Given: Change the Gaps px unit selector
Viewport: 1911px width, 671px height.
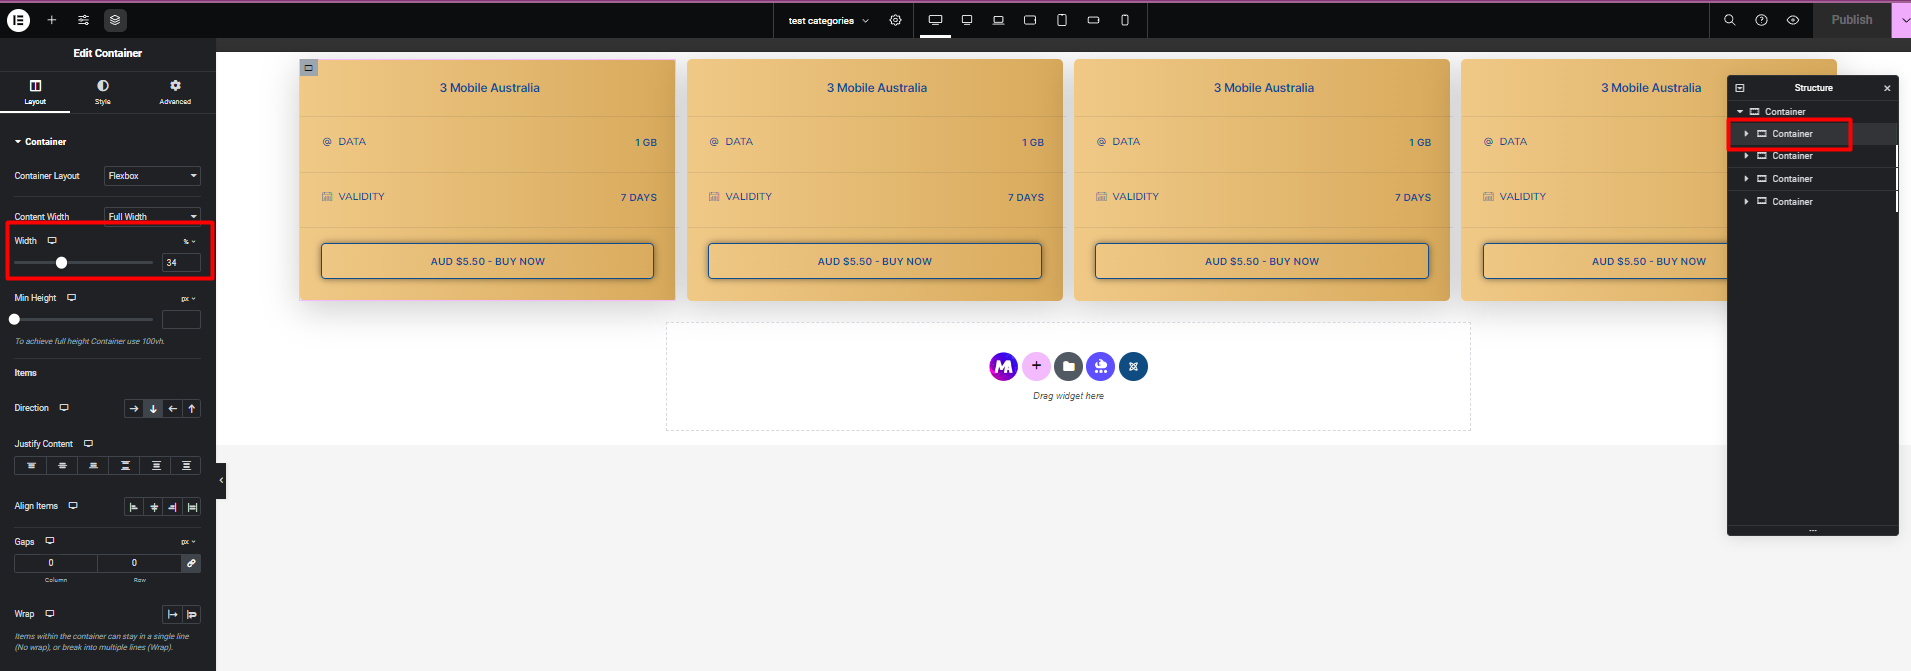Looking at the screenshot, I should coord(188,542).
